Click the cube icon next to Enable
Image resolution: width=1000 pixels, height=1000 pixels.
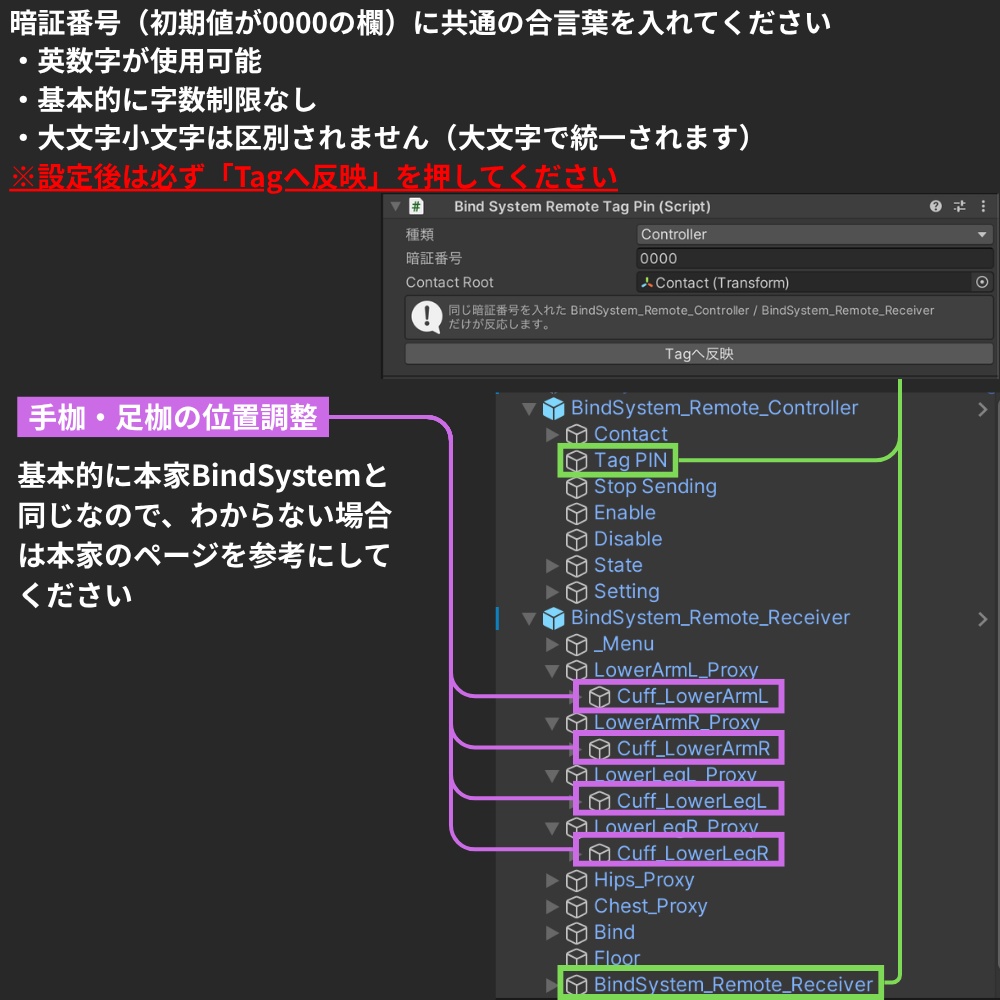click(x=577, y=513)
